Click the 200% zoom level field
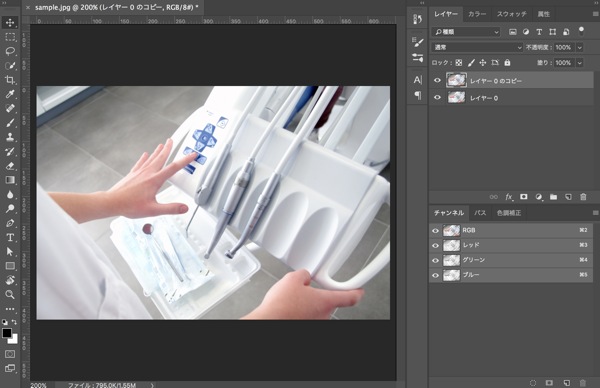Viewport: 600px width, 388px height. coord(39,385)
